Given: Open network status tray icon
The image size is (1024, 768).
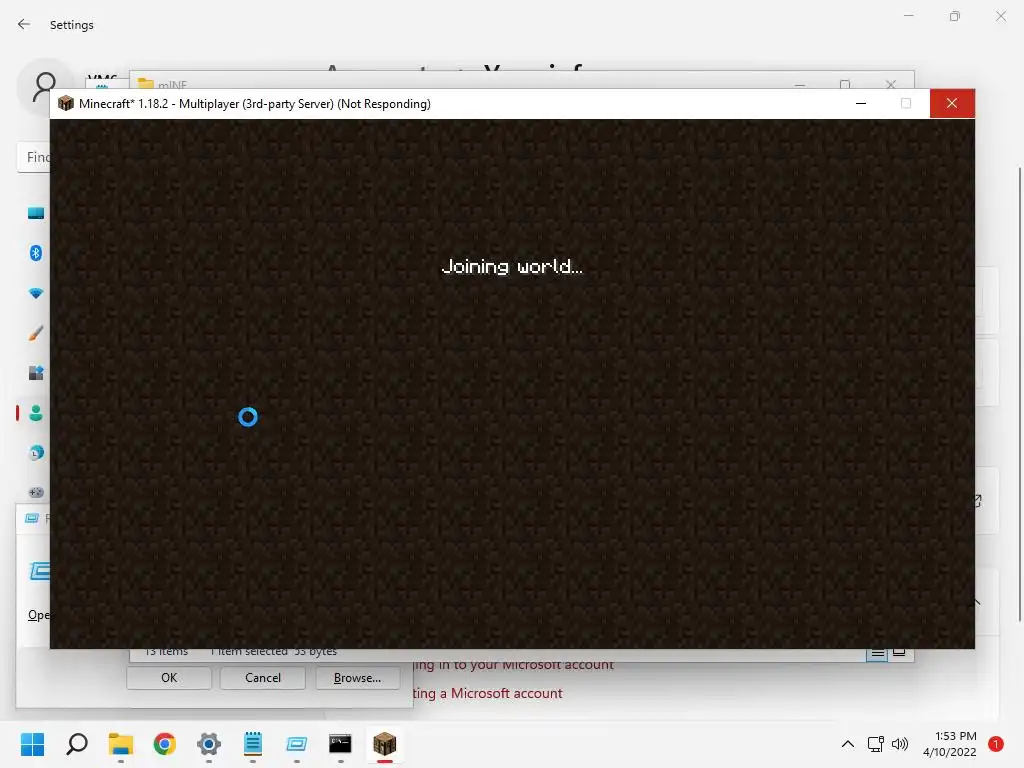Looking at the screenshot, I should click(x=876, y=744).
